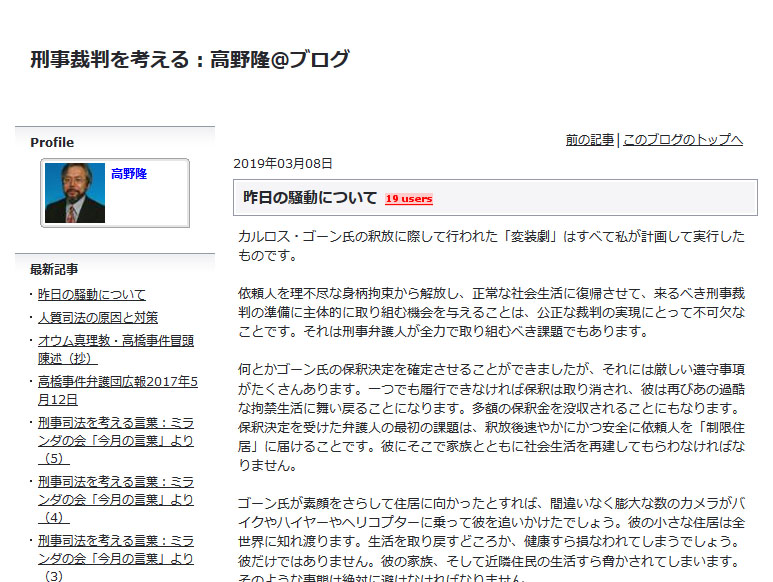773x582 pixels.
Task: Click the opening paragraph starting カルロス・ゴーン氏の釈放
Action: [x=491, y=245]
